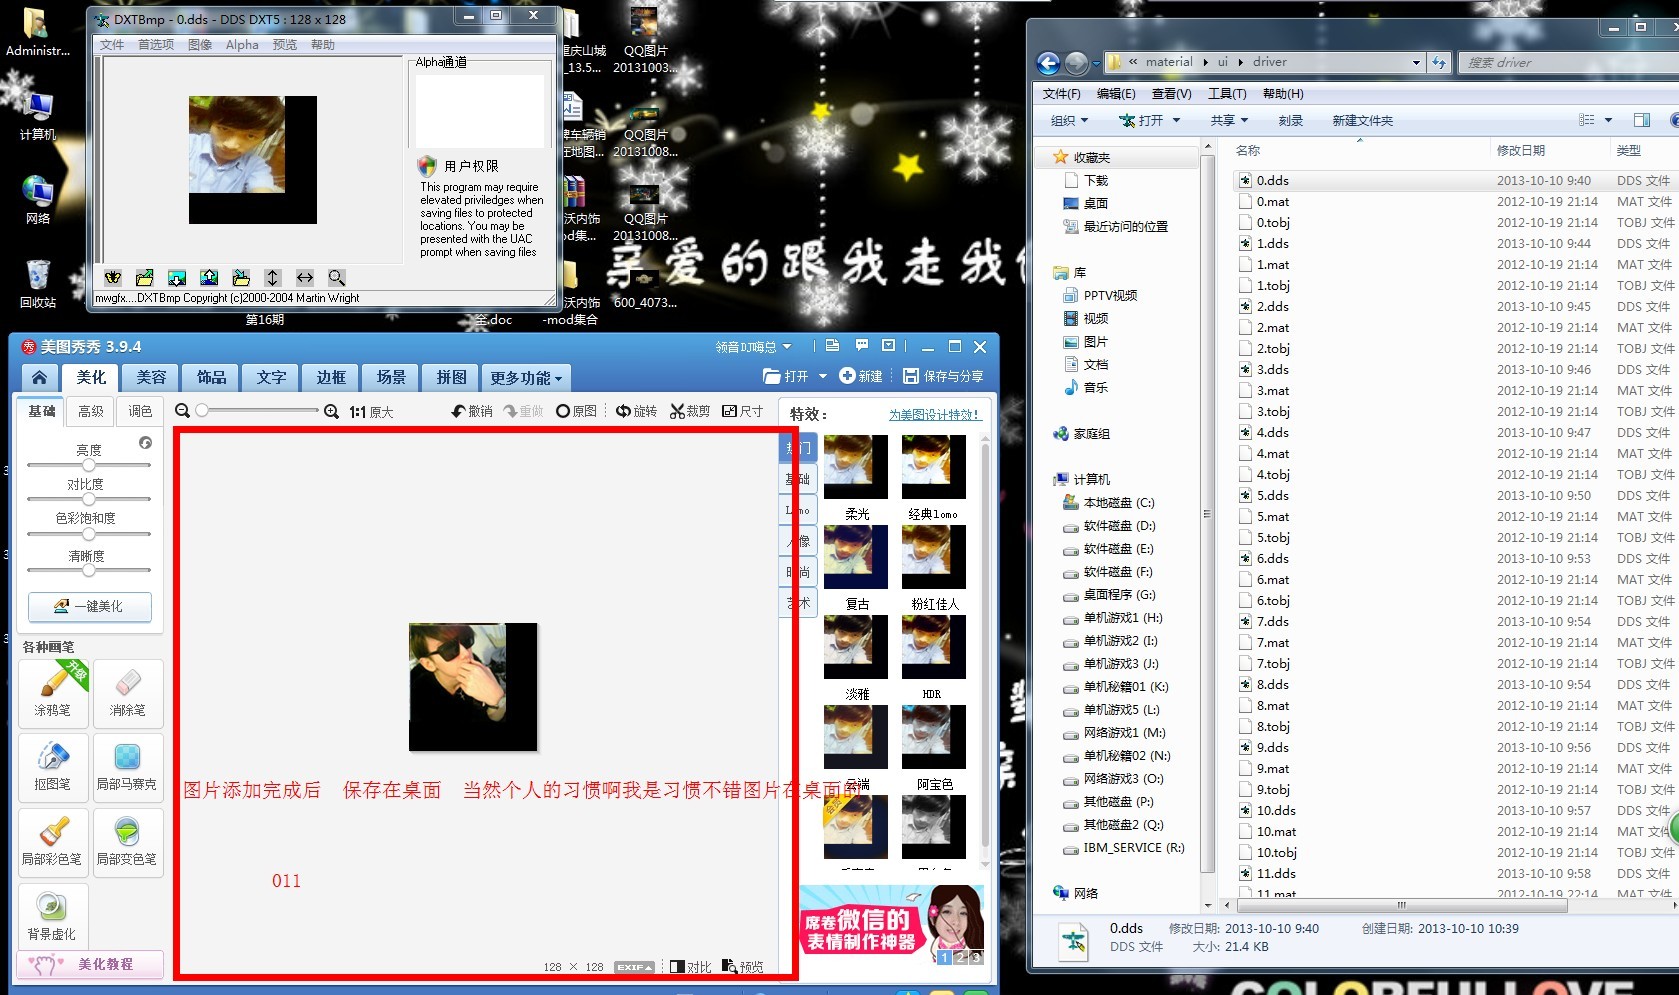The height and width of the screenshot is (995, 1679).
Task: Click the 清晰度 sharpness slider handle
Action: 89,569
